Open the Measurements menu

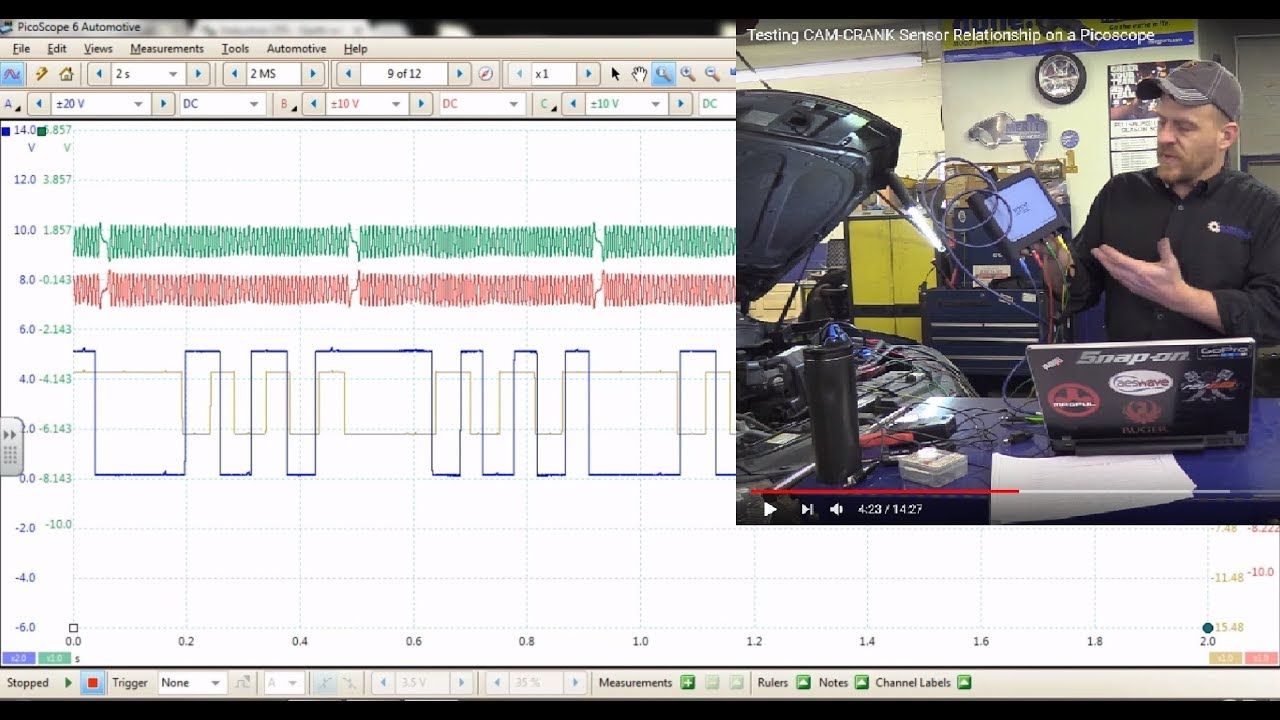point(167,48)
